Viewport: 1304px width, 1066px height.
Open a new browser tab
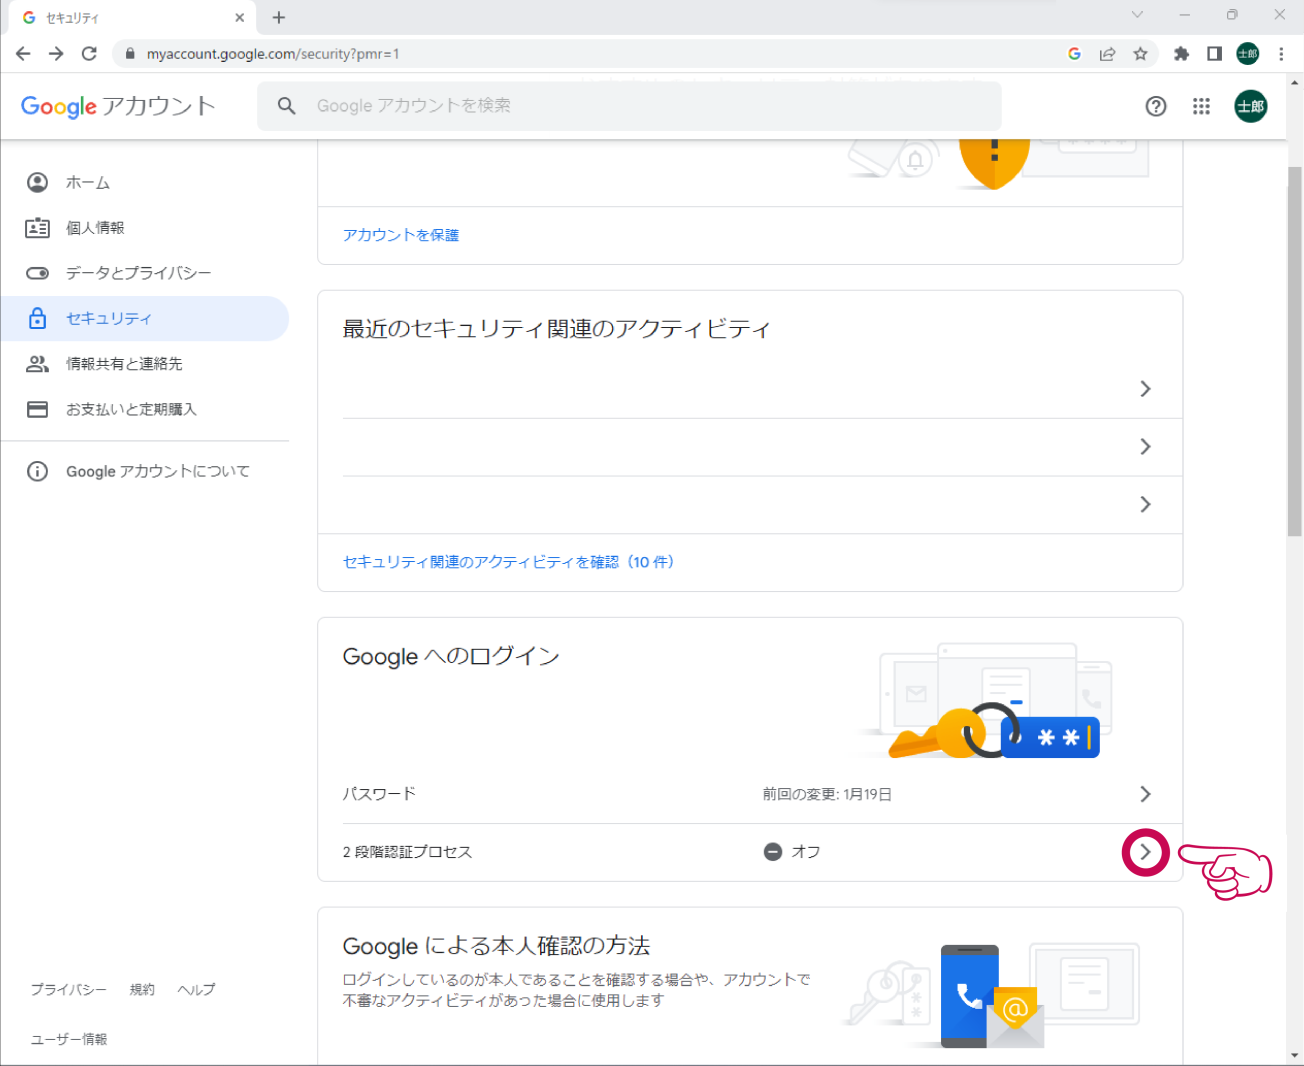point(279,17)
